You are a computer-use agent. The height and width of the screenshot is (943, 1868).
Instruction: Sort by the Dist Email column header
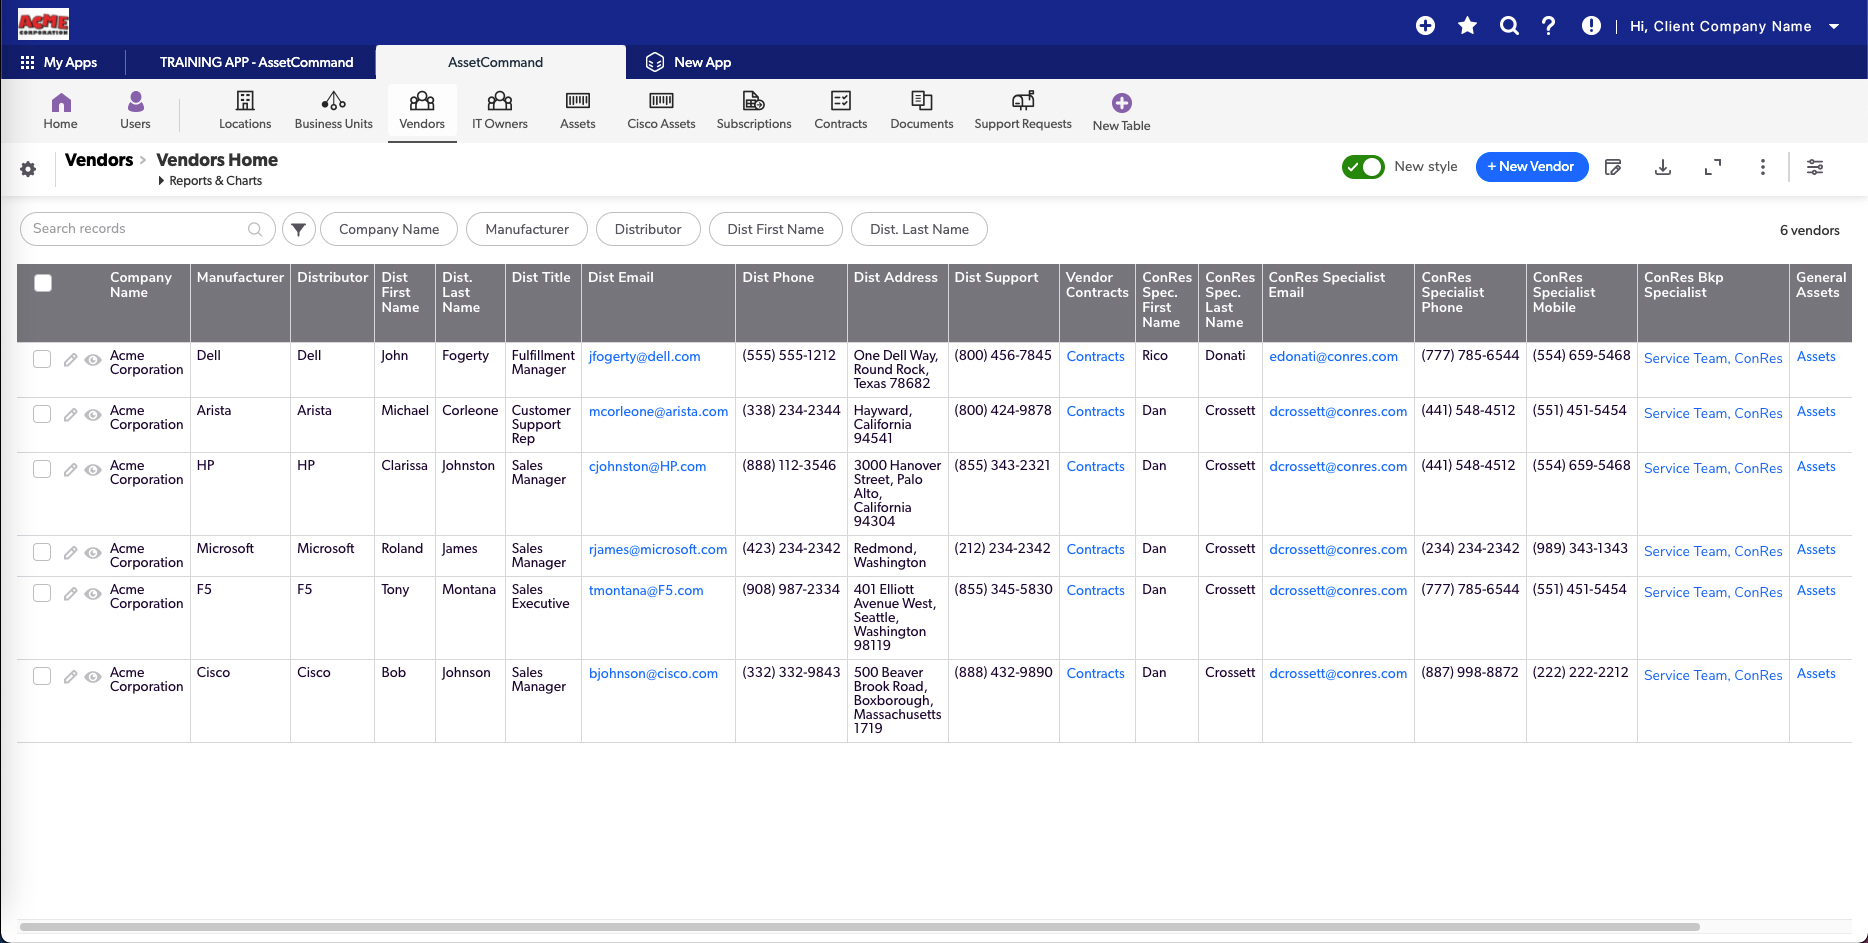(620, 278)
